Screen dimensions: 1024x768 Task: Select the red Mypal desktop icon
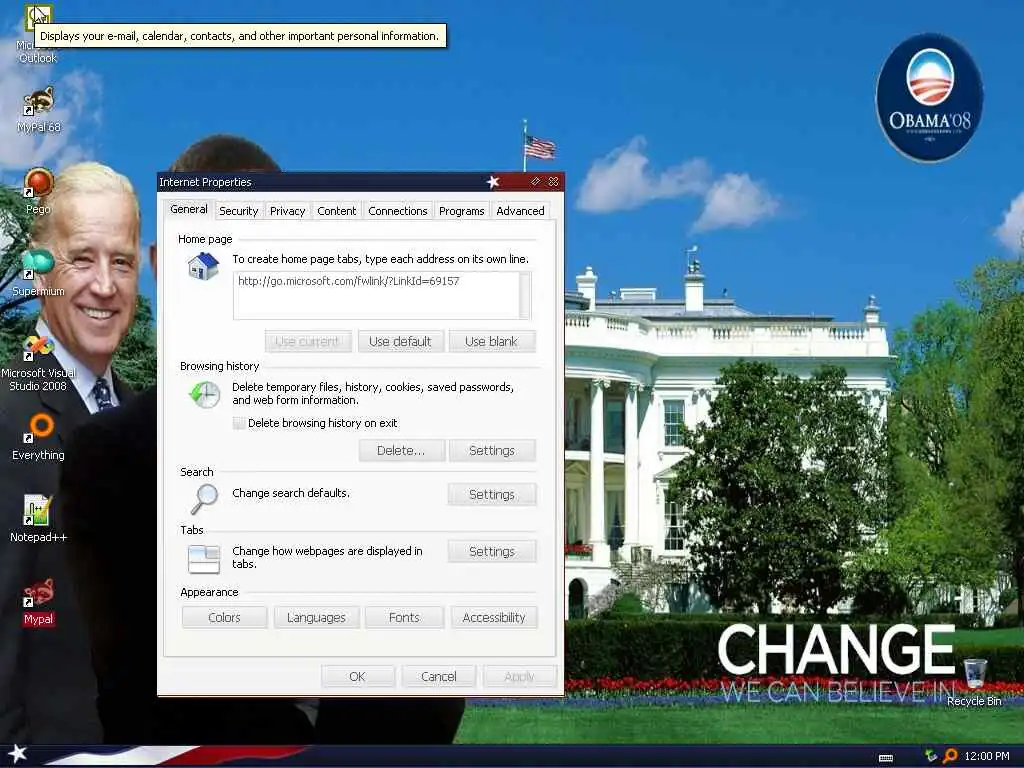[38, 601]
